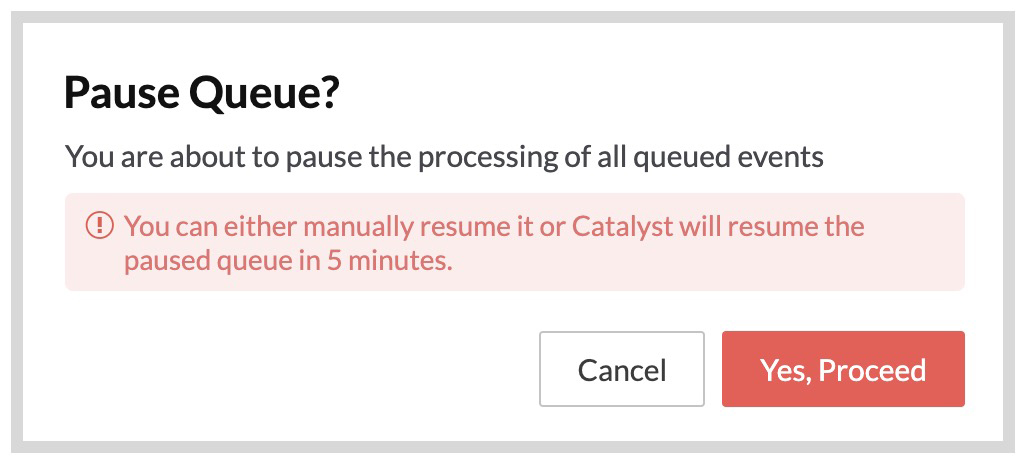Image resolution: width=1026 pixels, height=464 pixels.
Task: Click the text "paused queue in 5 minutes."
Action: (287, 262)
